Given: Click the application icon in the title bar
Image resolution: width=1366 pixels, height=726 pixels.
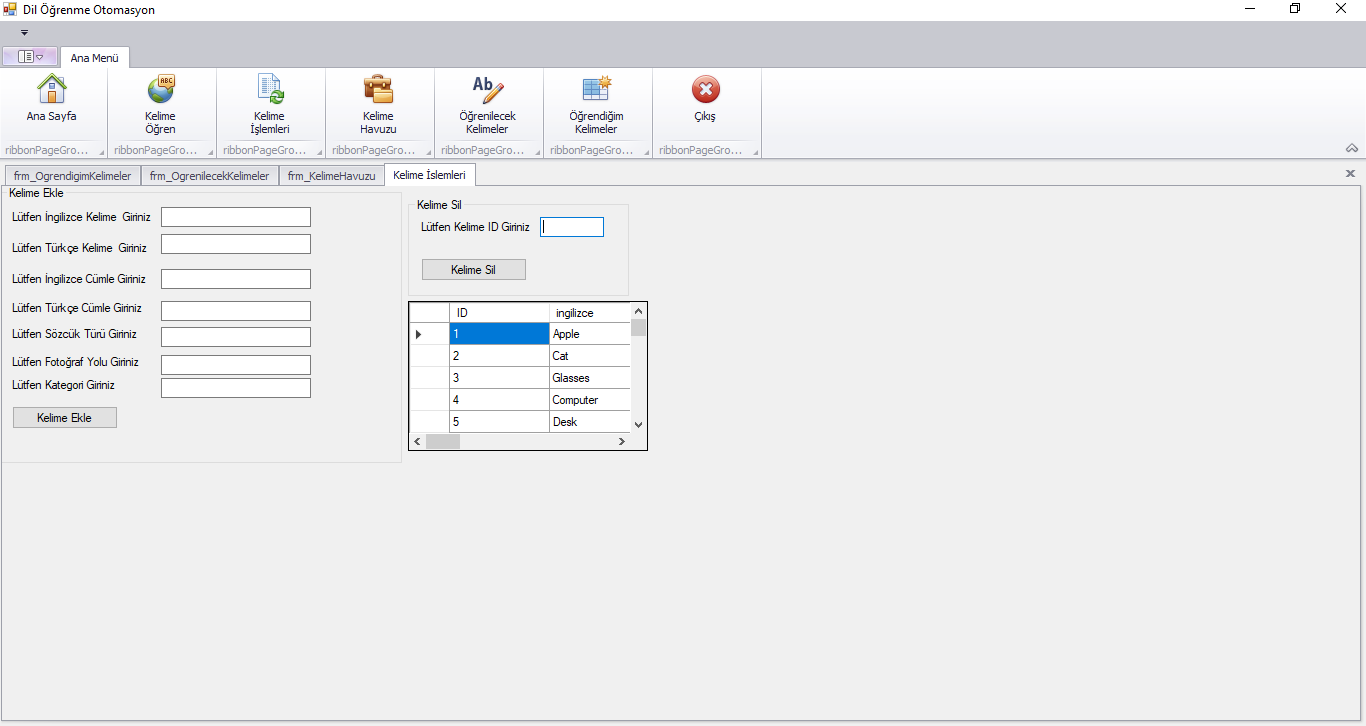Looking at the screenshot, I should (10, 9).
